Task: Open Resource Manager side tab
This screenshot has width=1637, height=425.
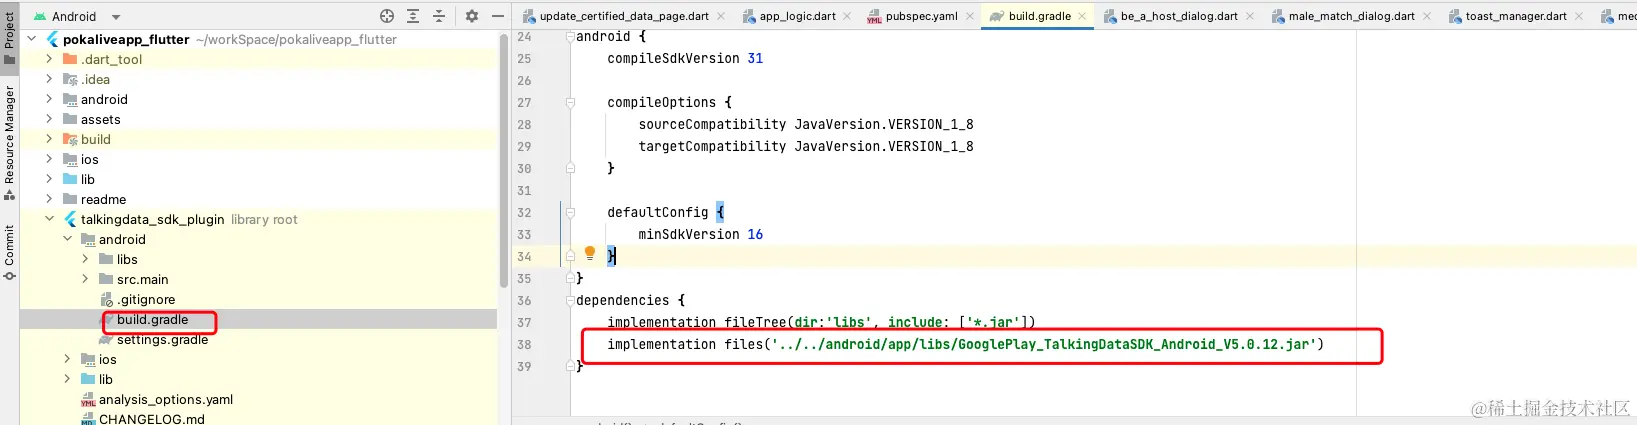Action: click(x=9, y=141)
